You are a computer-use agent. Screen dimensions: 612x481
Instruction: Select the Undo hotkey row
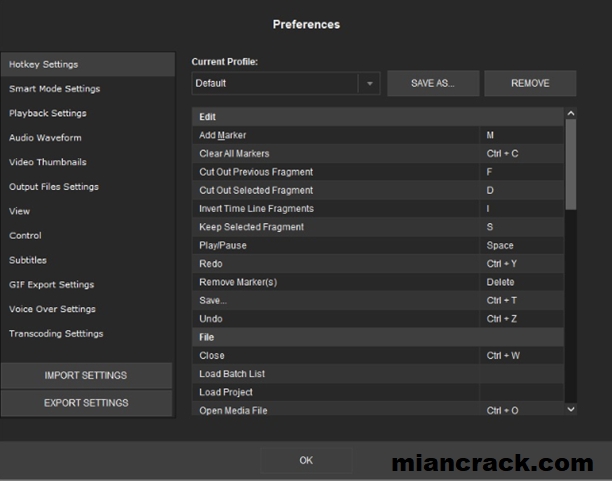point(378,319)
